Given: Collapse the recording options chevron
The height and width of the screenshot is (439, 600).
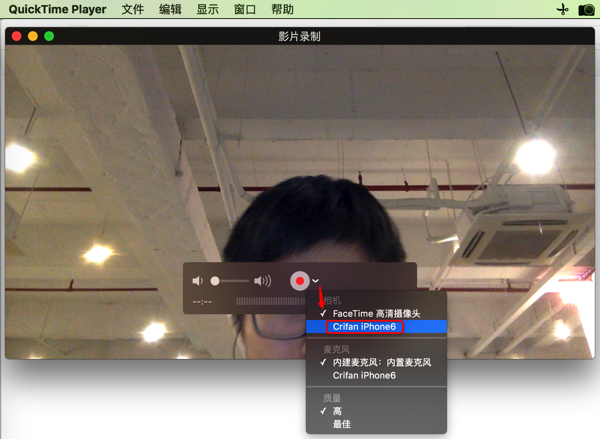Looking at the screenshot, I should tap(315, 281).
